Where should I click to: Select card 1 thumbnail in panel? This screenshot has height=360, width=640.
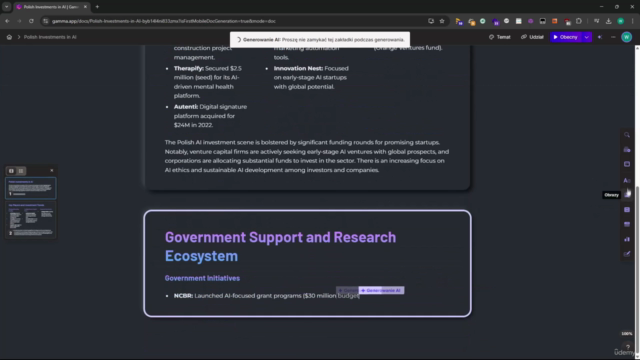pos(31,188)
